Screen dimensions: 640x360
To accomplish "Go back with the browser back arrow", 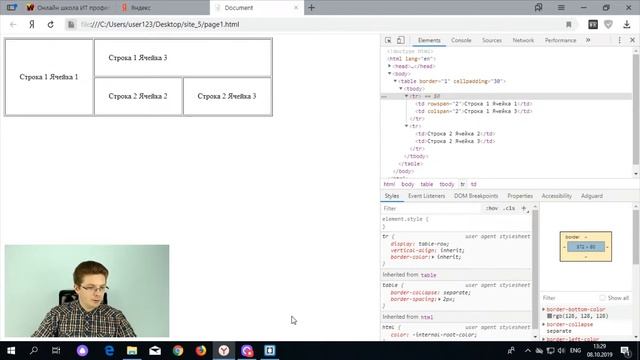I will pos(13,24).
